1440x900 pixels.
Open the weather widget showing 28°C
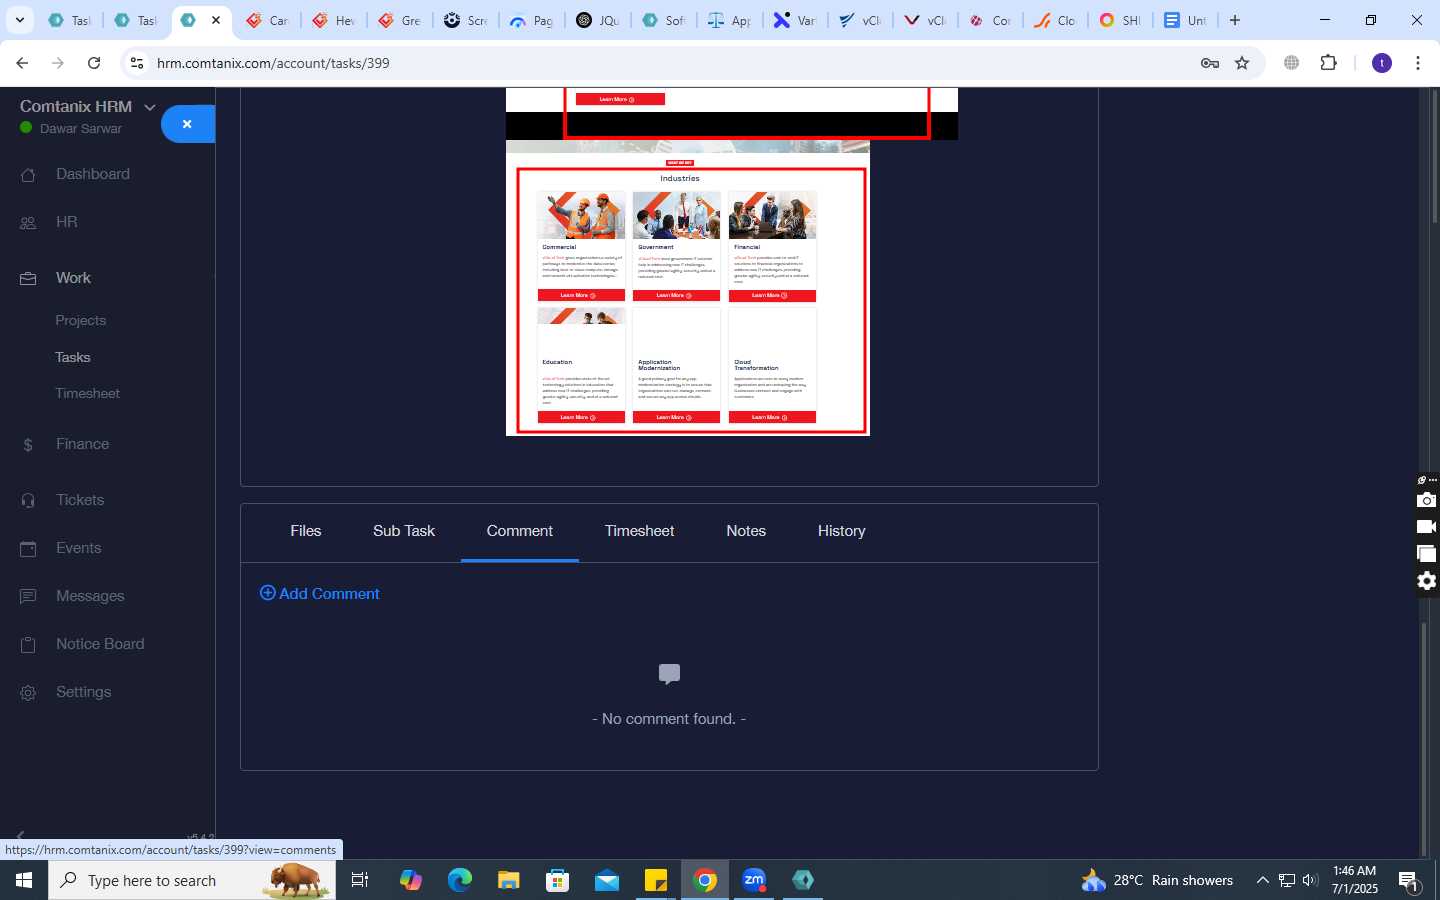(x=1157, y=880)
